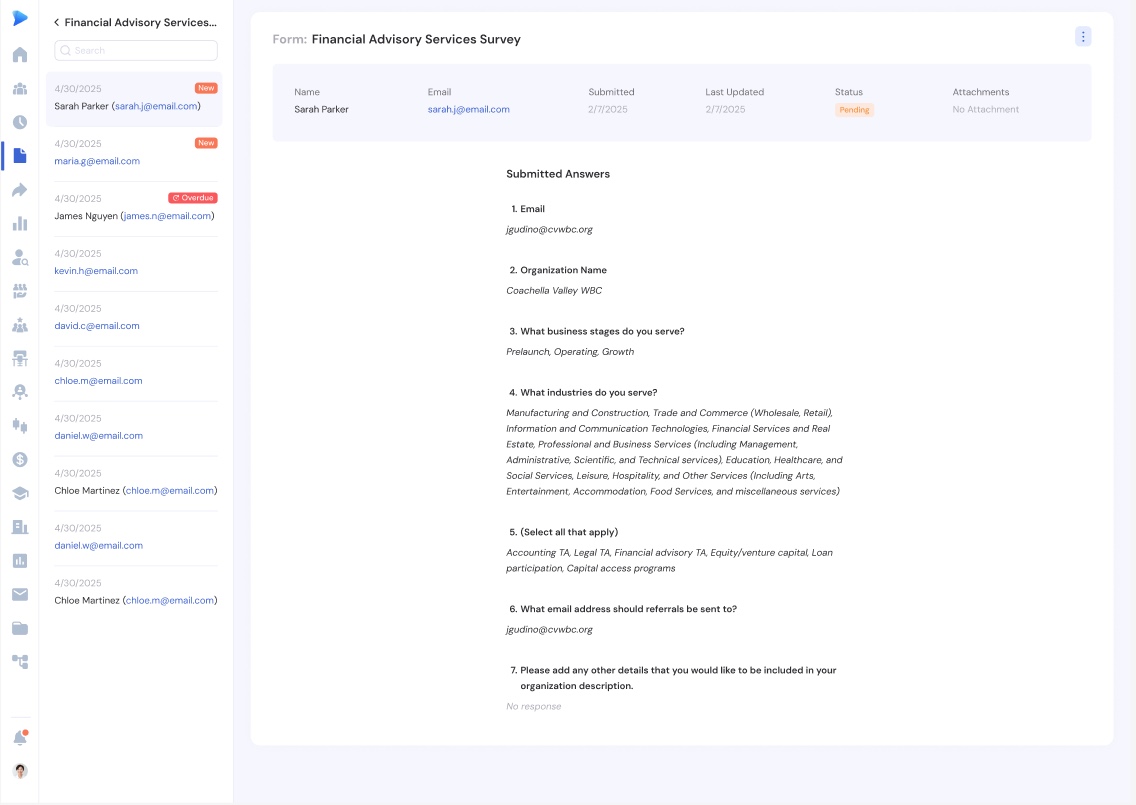Open the referrals arrow icon
The width and height of the screenshot is (1136, 805).
19,189
